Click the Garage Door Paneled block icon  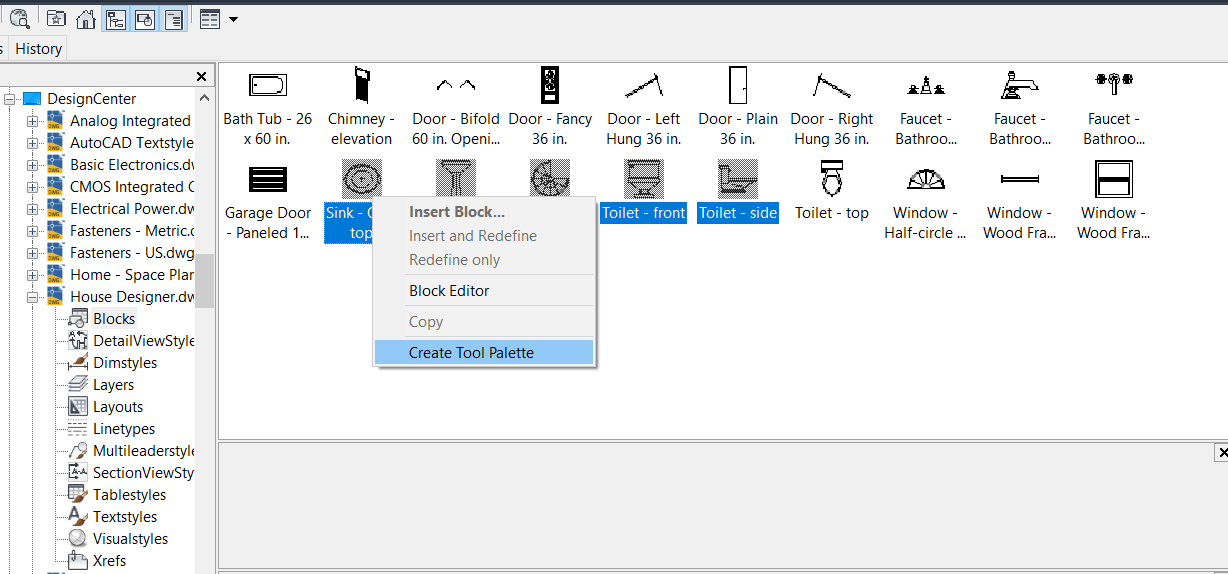[x=268, y=180]
